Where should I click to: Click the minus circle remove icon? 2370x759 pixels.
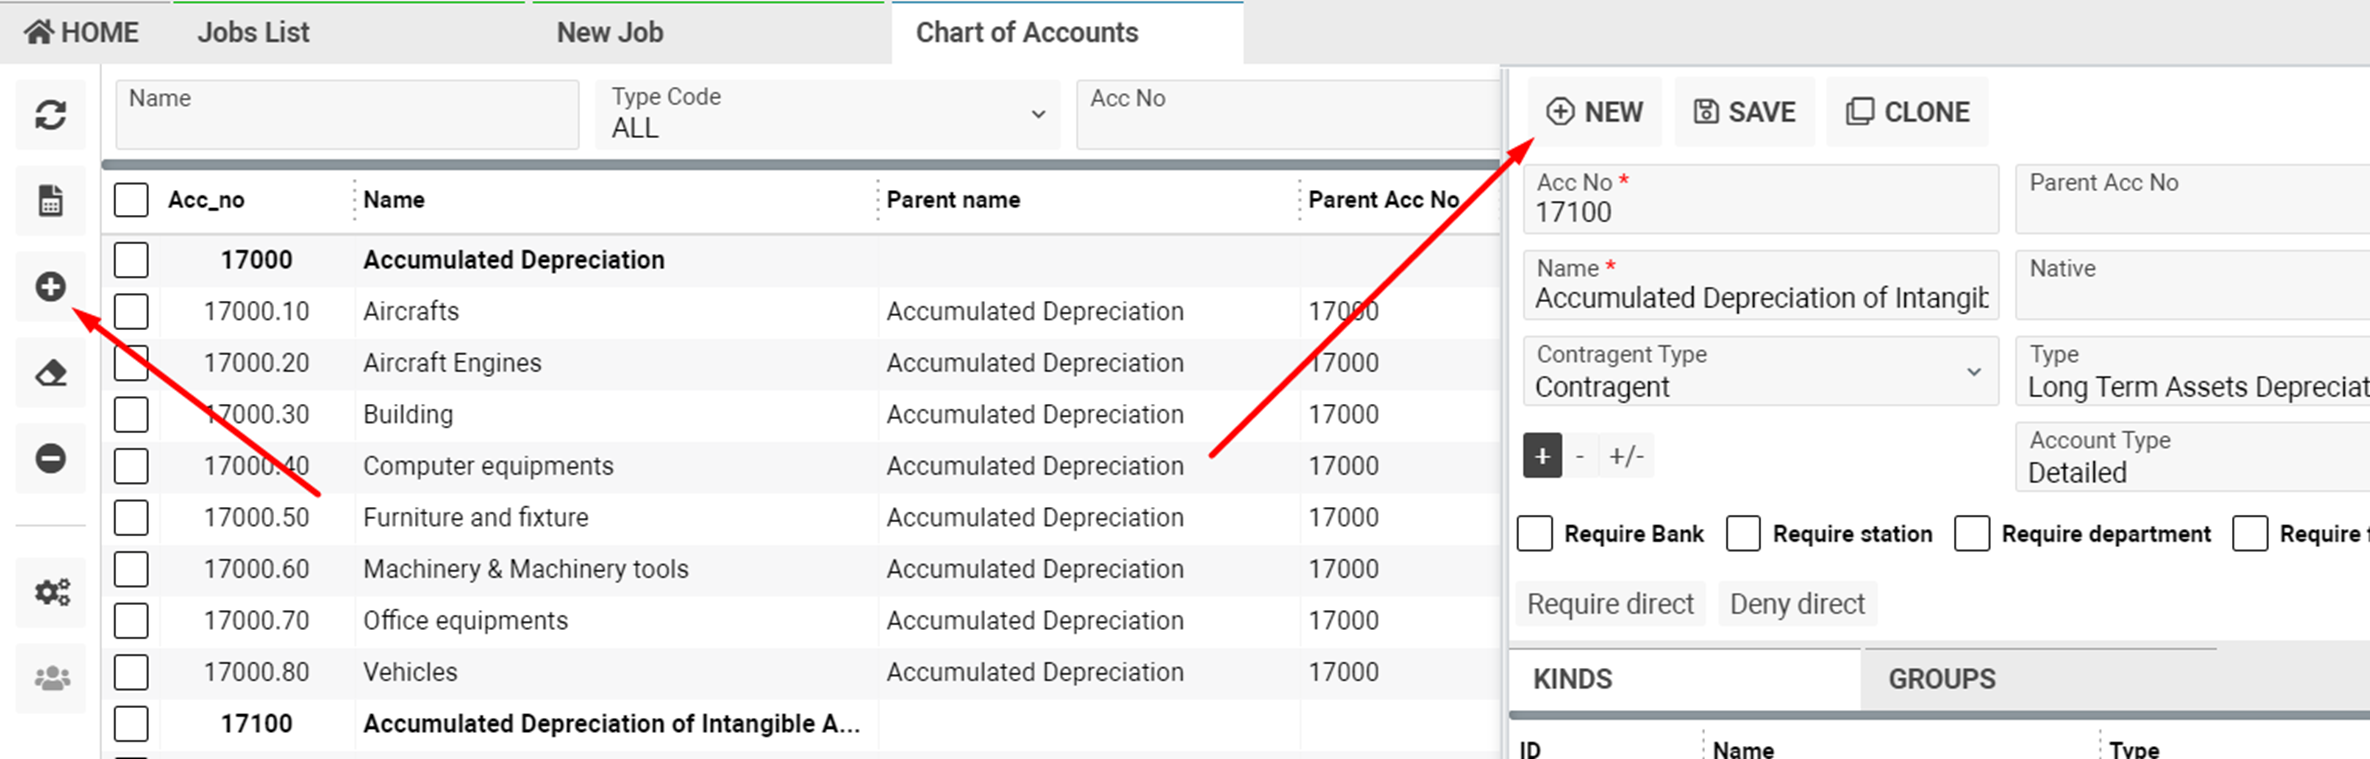[x=51, y=459]
